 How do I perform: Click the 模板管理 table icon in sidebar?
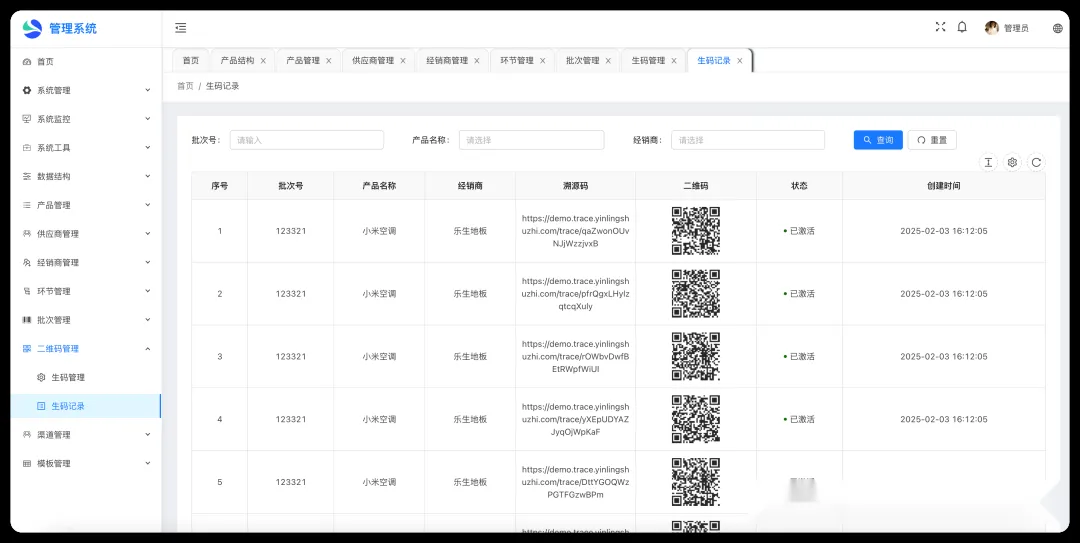27,464
